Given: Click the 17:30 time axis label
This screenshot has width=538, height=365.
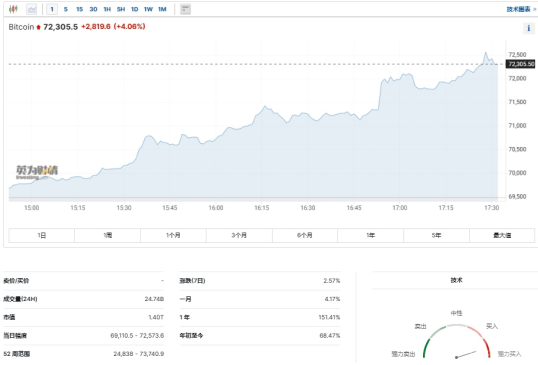Looking at the screenshot, I should (x=491, y=208).
